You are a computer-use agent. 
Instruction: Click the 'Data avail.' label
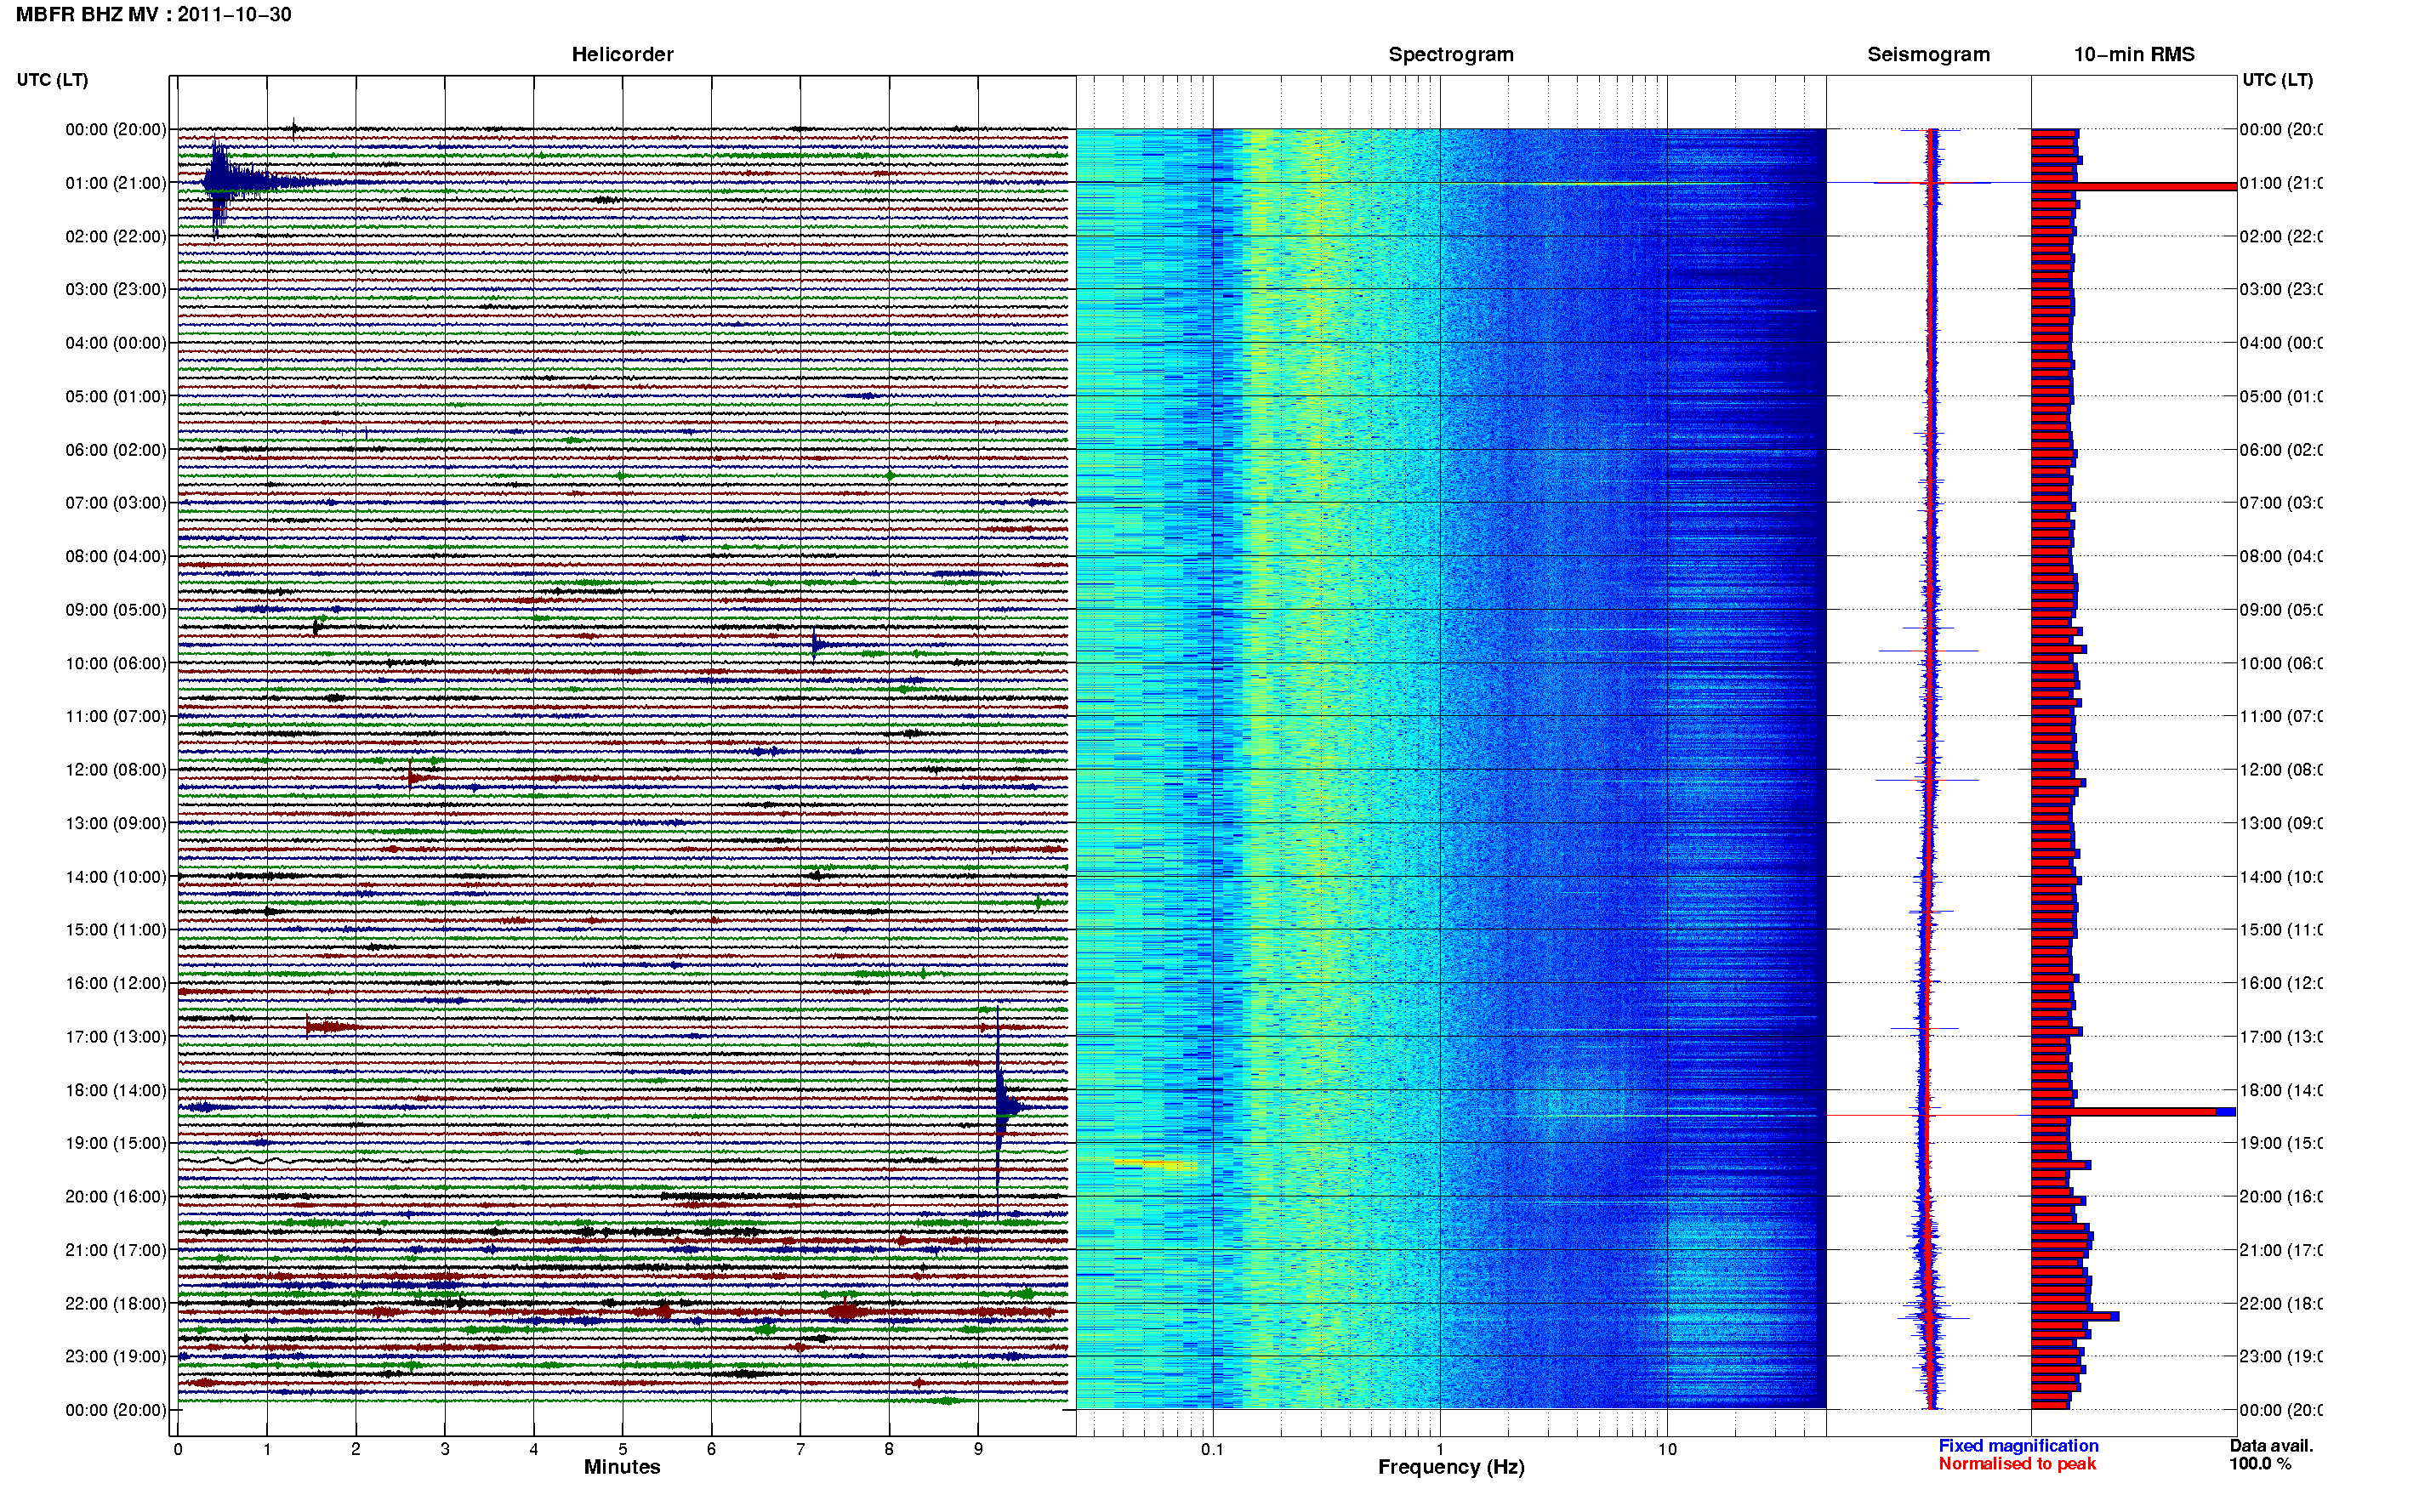coord(2271,1446)
